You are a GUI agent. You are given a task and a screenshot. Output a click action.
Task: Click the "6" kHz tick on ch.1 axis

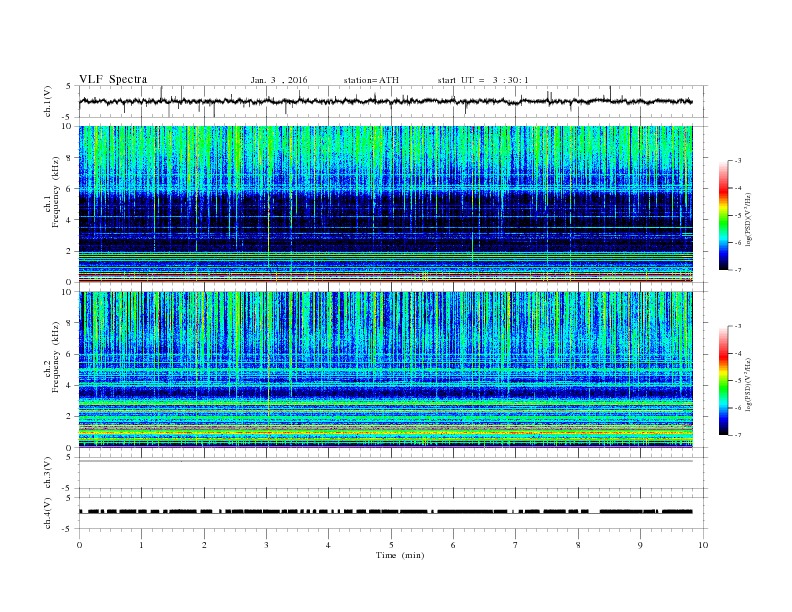[x=69, y=189]
